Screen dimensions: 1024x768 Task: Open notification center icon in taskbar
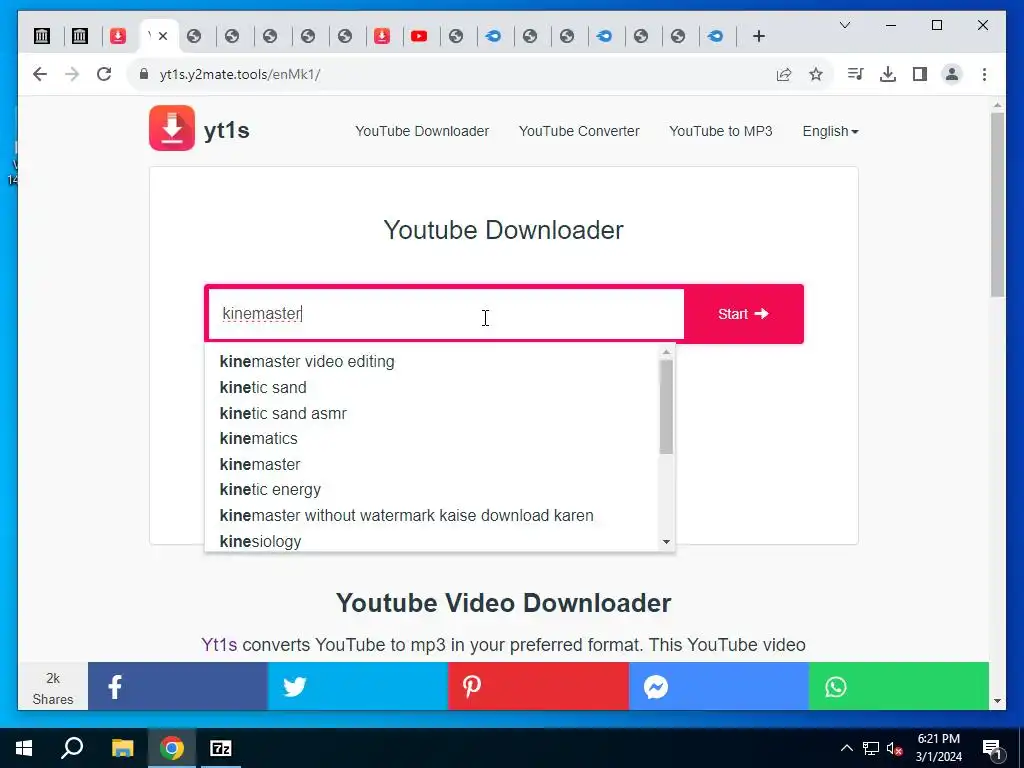[x=992, y=748]
